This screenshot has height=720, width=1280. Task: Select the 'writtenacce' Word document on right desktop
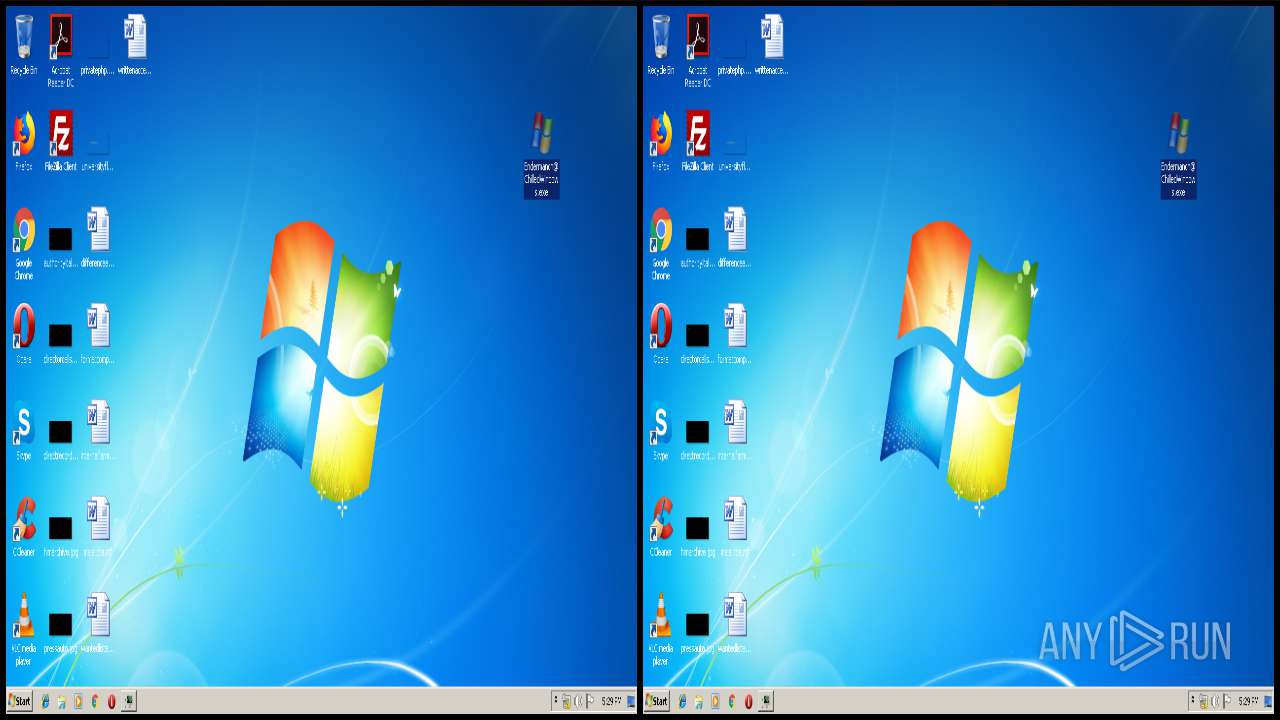click(772, 45)
